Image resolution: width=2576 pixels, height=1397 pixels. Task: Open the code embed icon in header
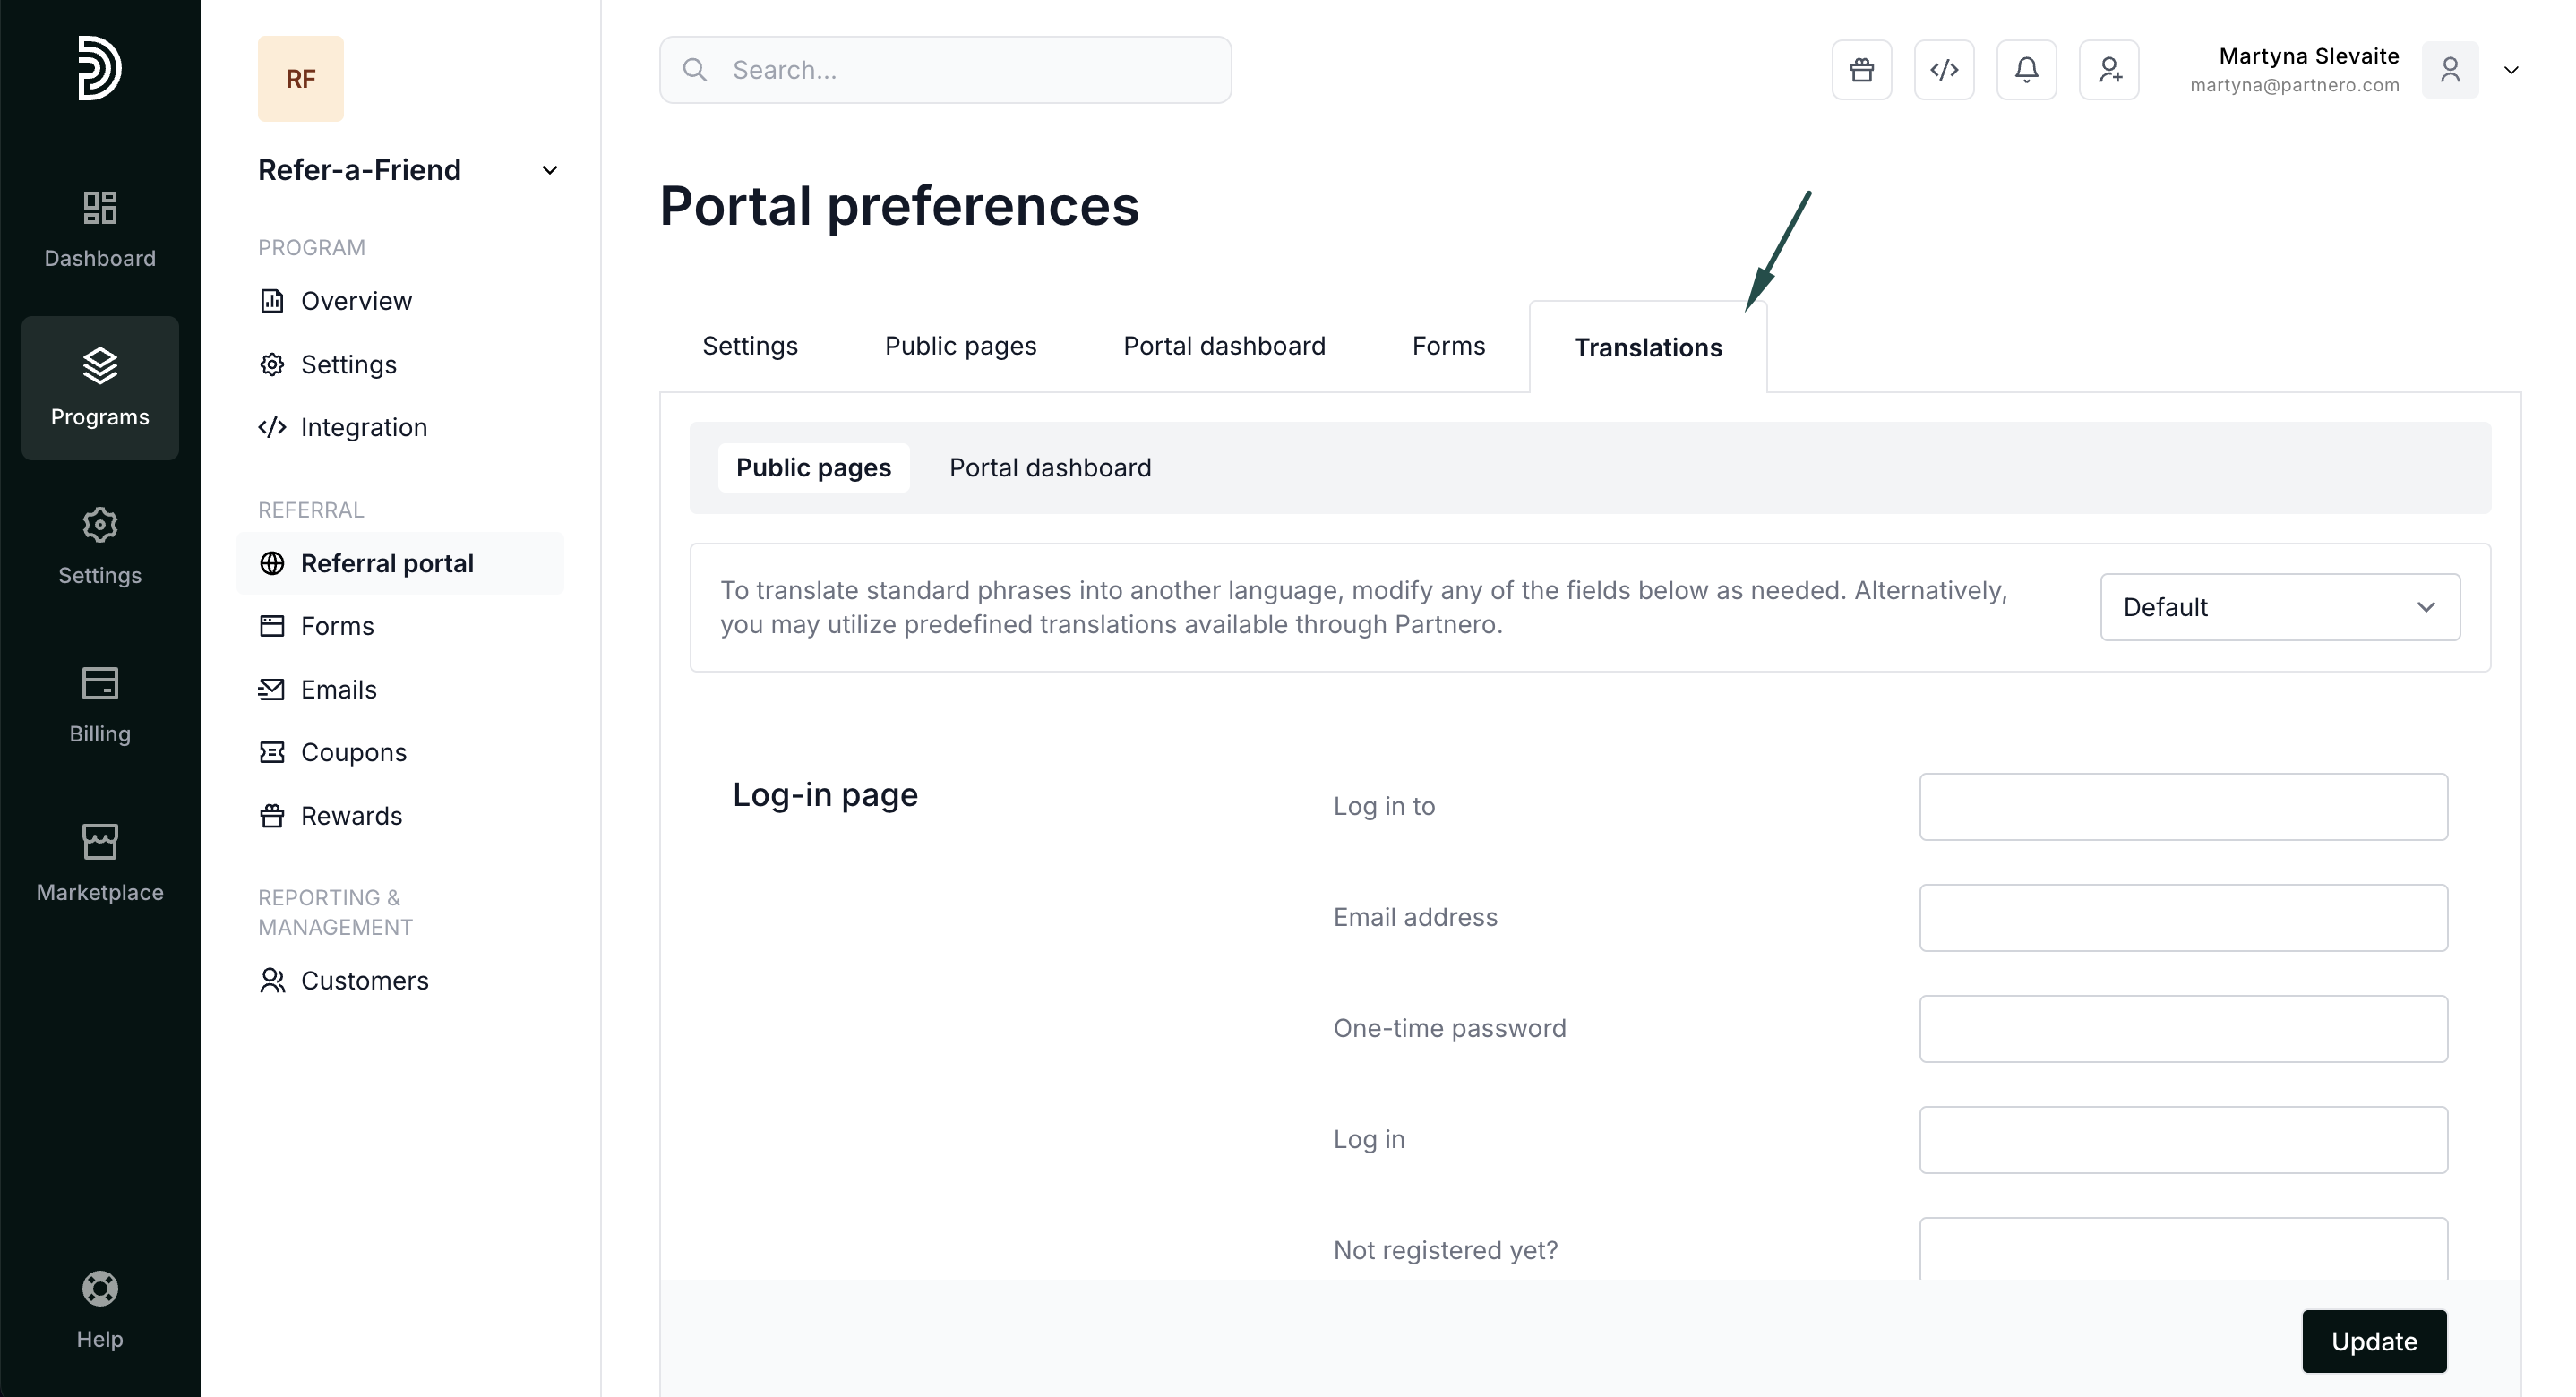click(x=1943, y=70)
